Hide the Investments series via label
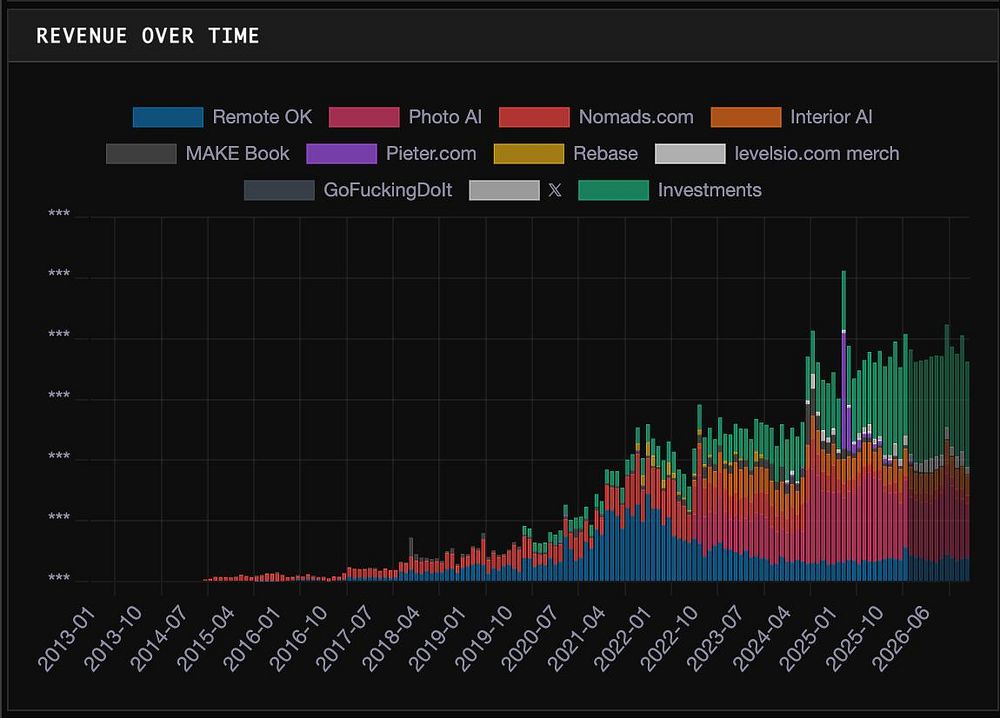This screenshot has width=1000, height=718. (x=710, y=190)
